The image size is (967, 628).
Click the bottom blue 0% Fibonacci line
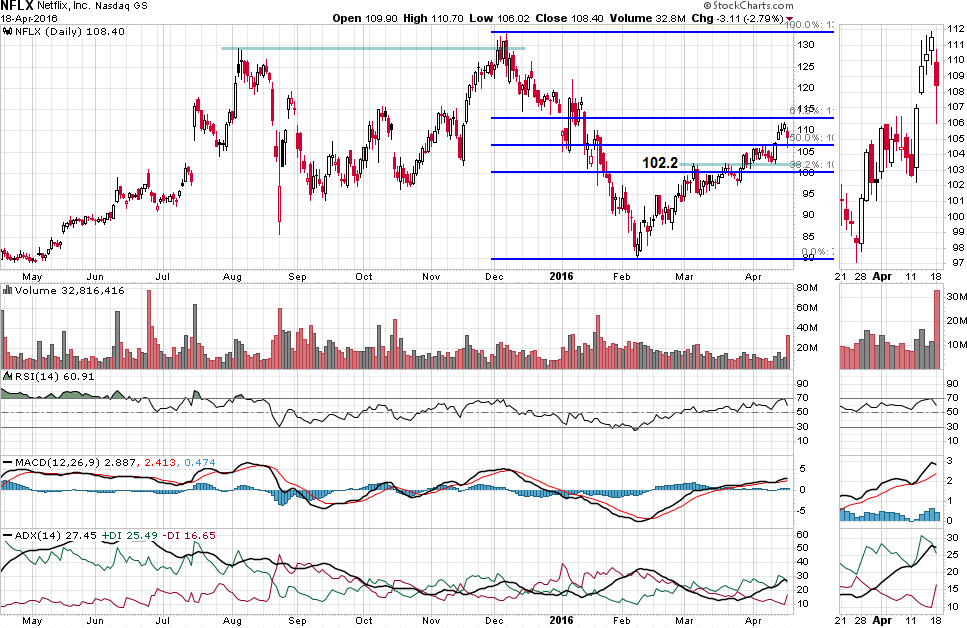(662, 258)
